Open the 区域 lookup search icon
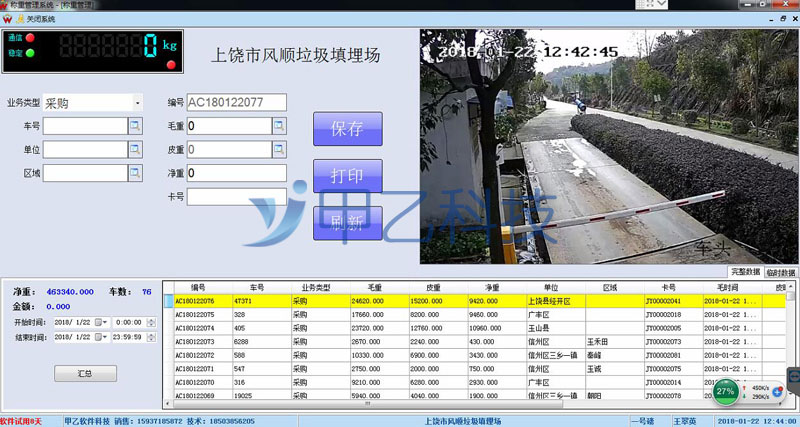Viewport: 800px width, 427px height. pos(135,173)
